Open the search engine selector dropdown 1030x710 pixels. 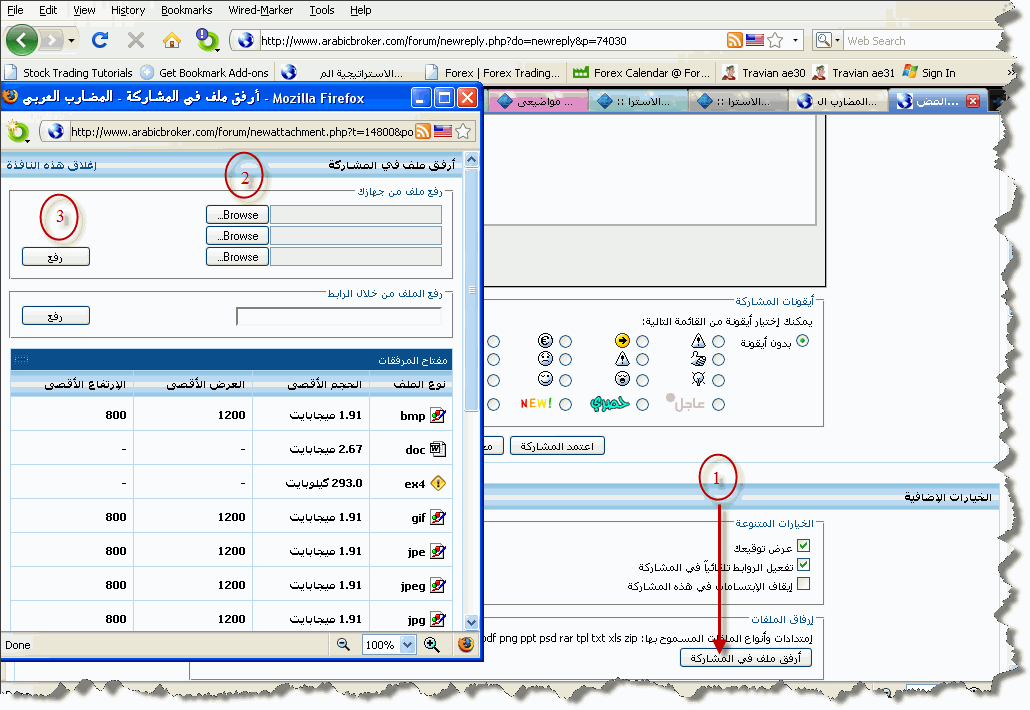[x=824, y=40]
